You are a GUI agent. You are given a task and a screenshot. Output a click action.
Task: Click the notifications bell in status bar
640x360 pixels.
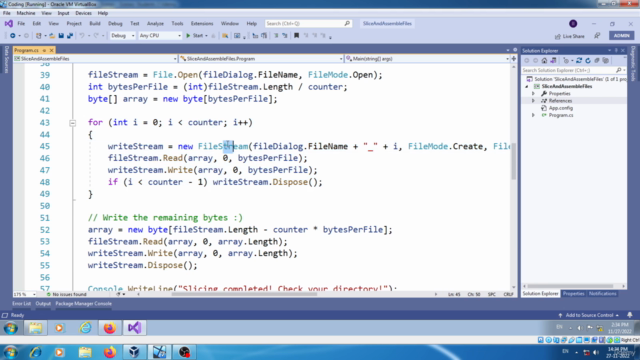pyautogui.click(x=630, y=315)
